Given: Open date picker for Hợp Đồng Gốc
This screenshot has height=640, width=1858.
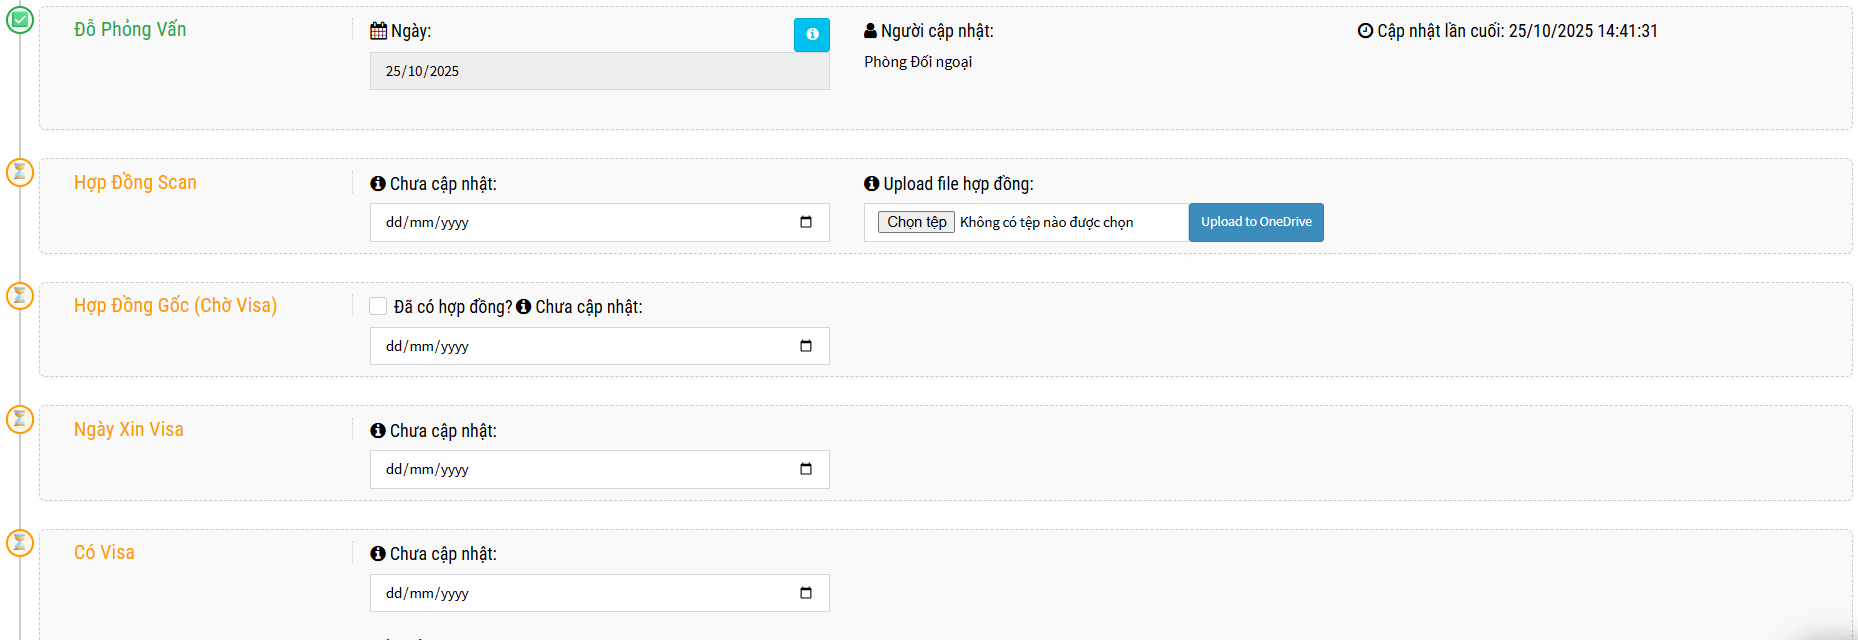Looking at the screenshot, I should point(806,346).
